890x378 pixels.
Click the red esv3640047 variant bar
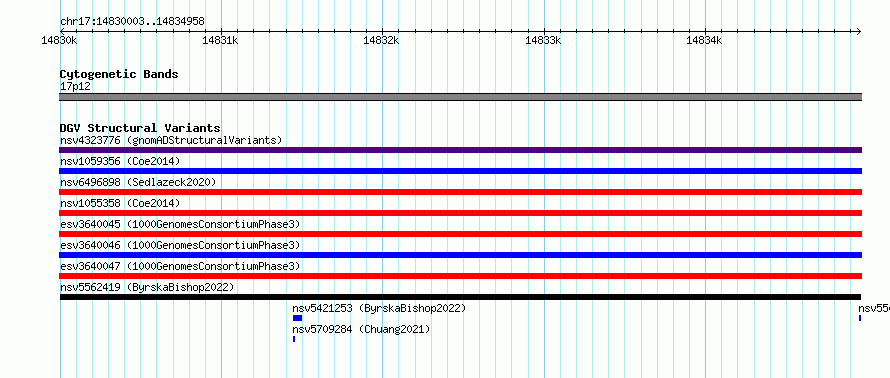tap(460, 276)
